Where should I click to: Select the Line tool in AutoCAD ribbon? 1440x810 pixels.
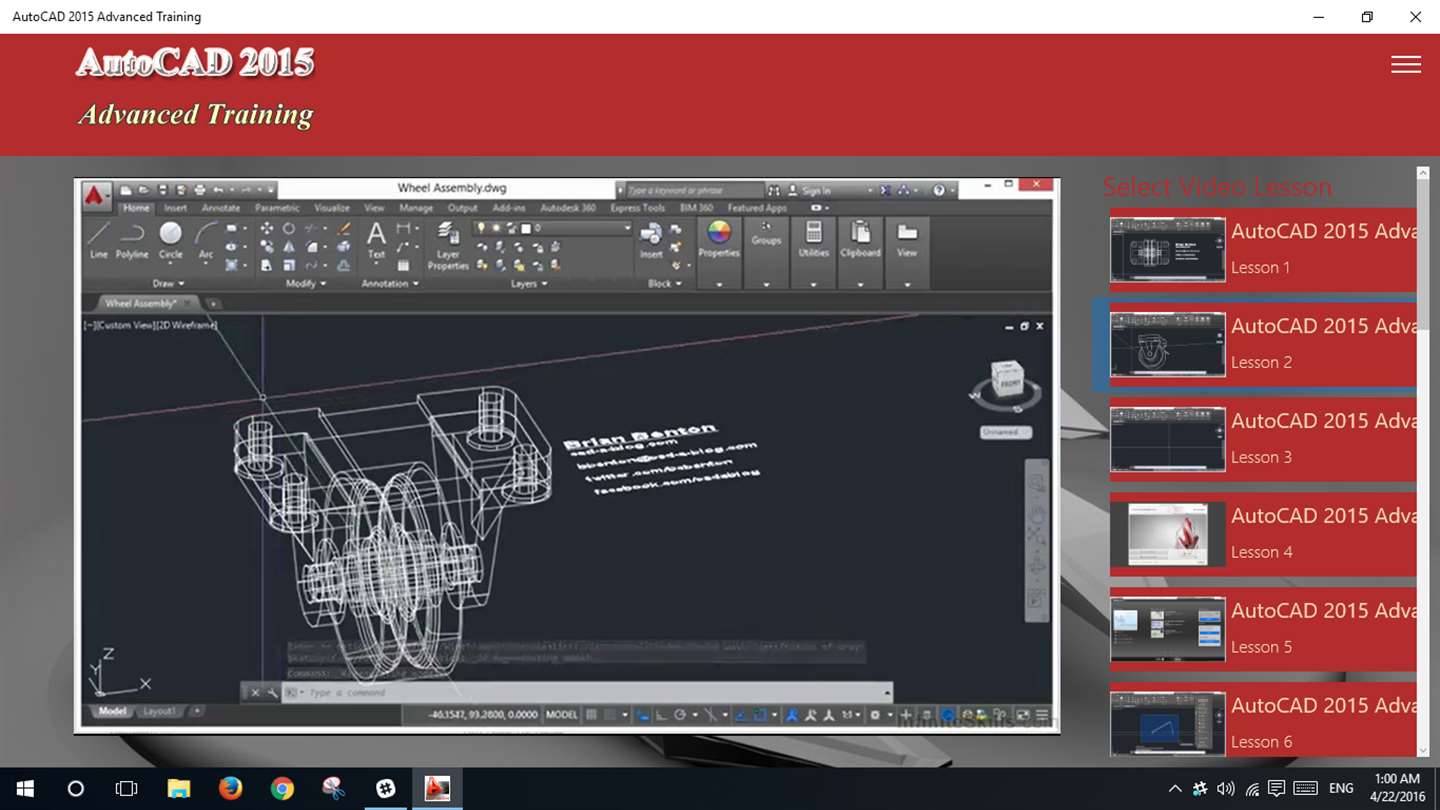coord(98,241)
